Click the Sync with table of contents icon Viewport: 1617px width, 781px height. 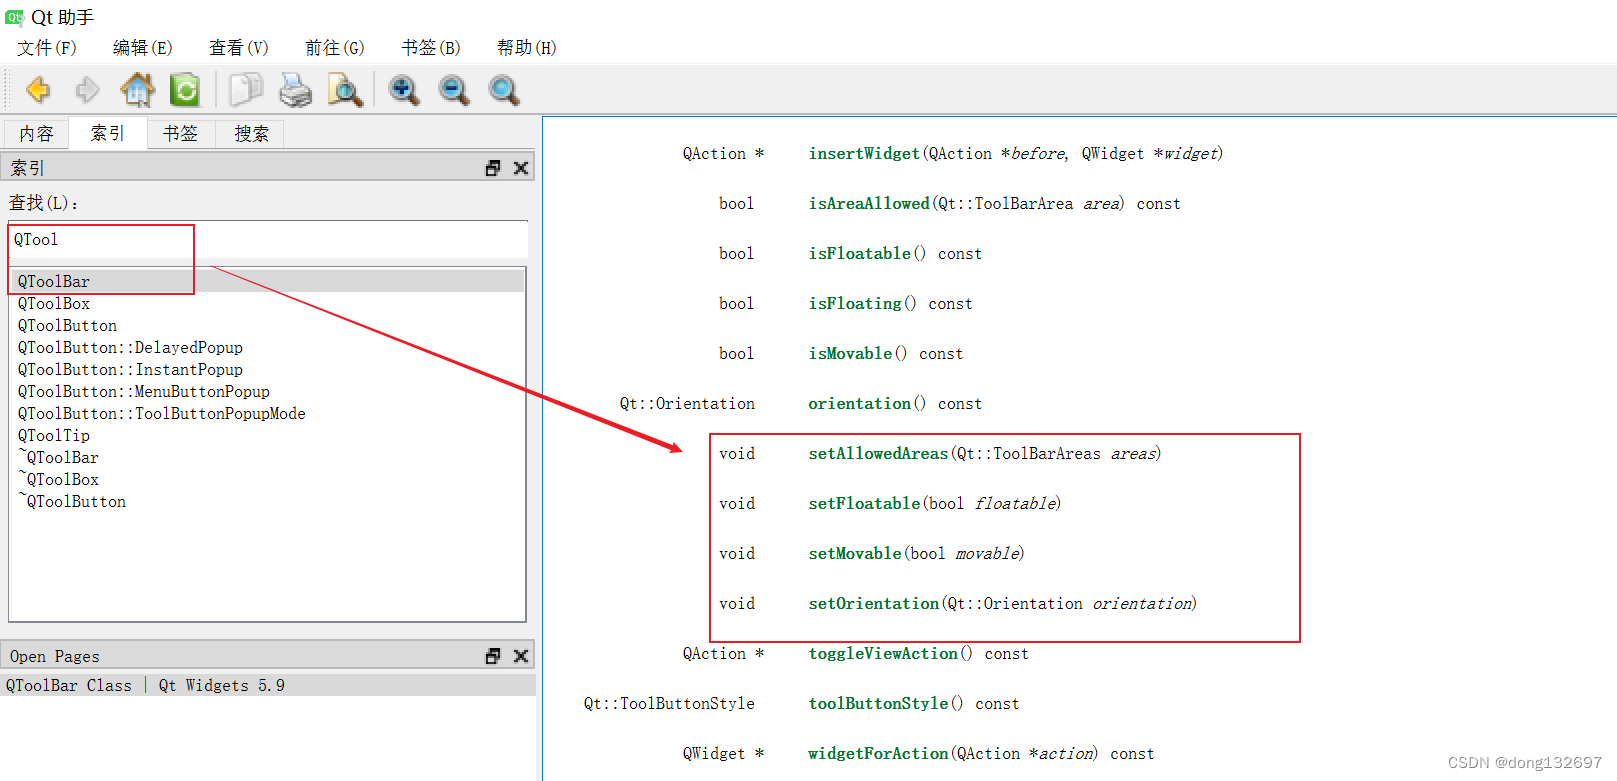(185, 90)
